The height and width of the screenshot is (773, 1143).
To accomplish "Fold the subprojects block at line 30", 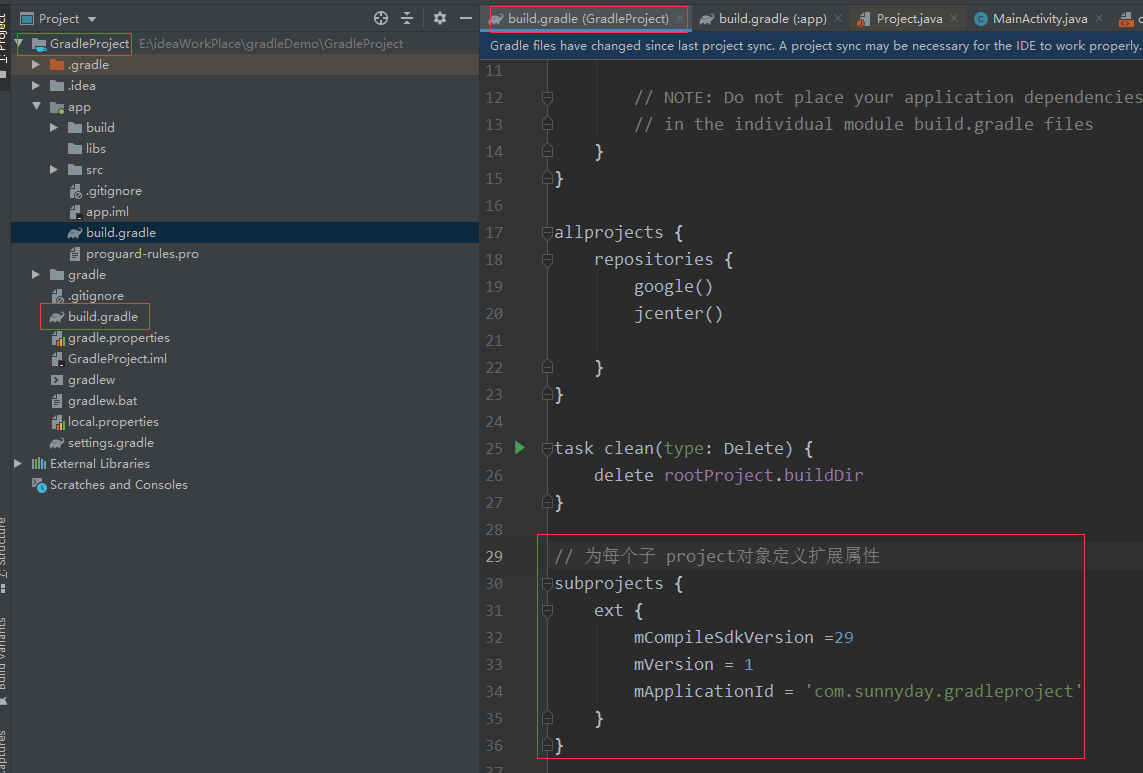I will coord(547,583).
